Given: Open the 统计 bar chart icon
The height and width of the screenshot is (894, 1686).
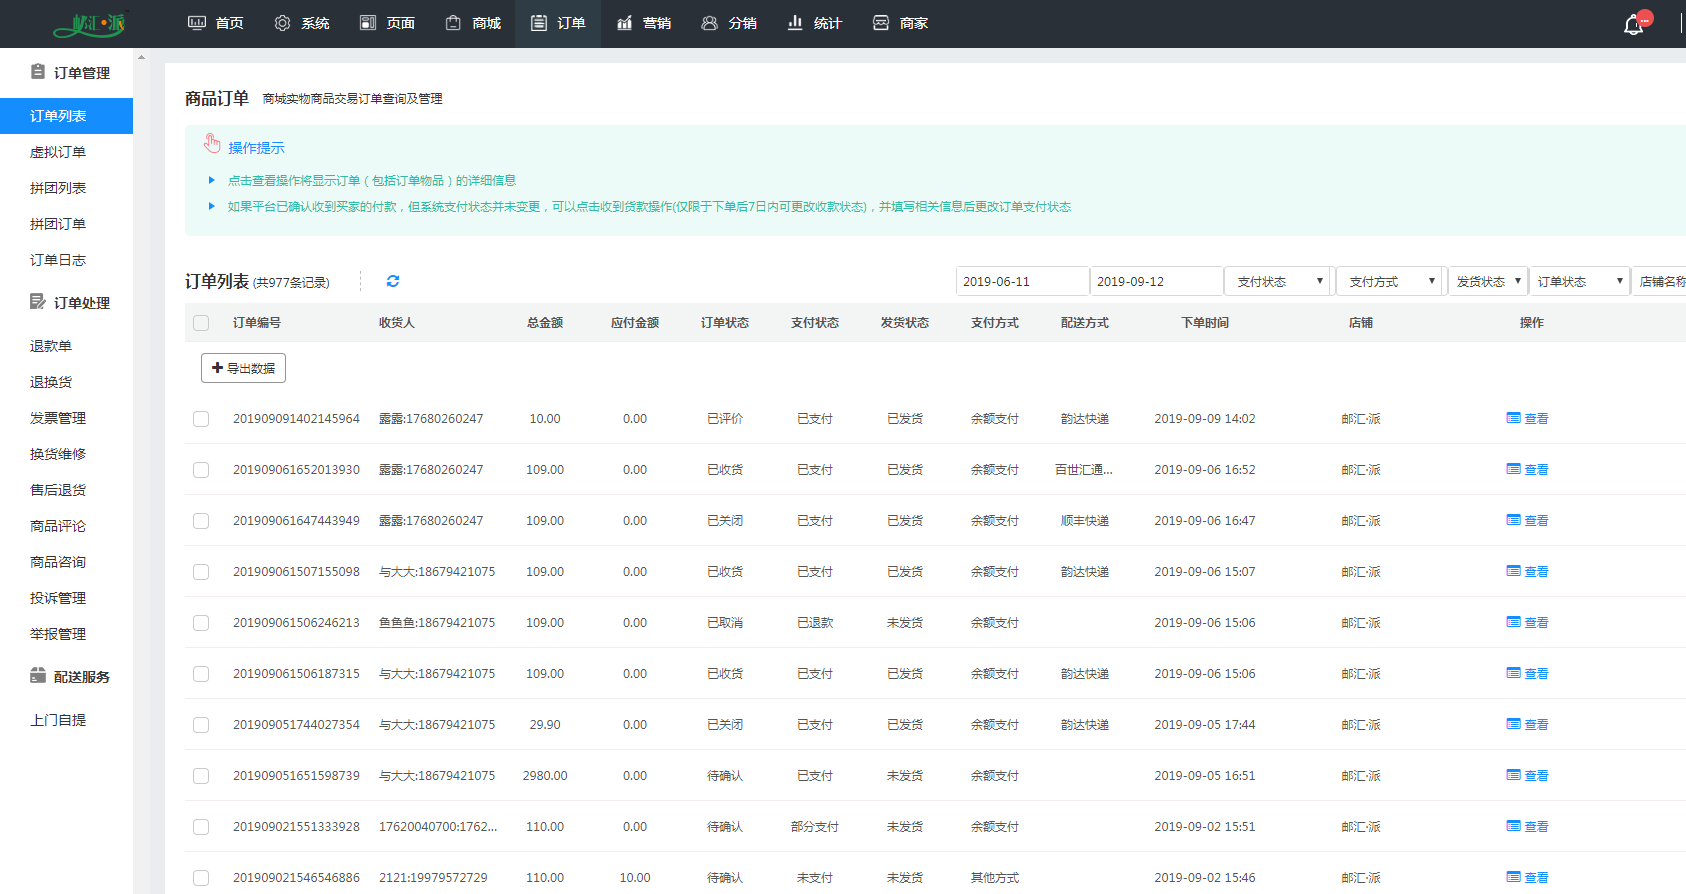Looking at the screenshot, I should point(795,23).
